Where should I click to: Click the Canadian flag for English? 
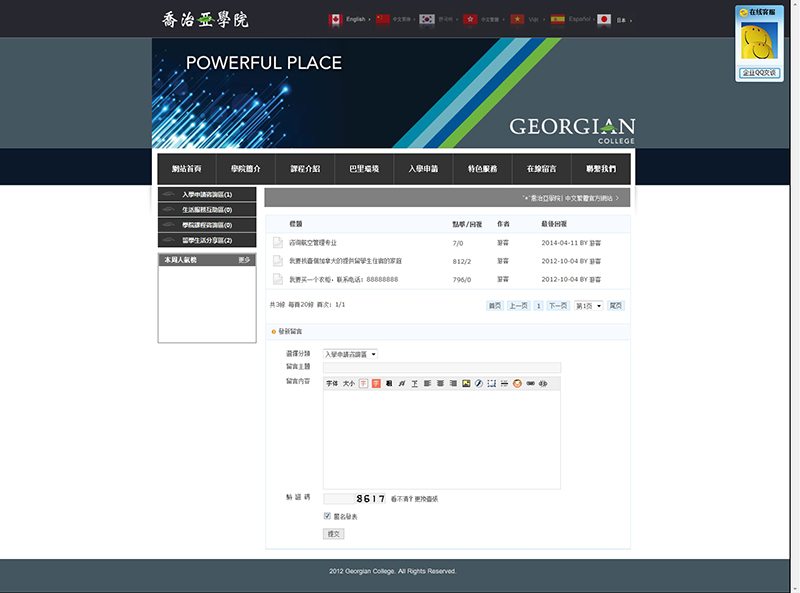click(x=335, y=19)
